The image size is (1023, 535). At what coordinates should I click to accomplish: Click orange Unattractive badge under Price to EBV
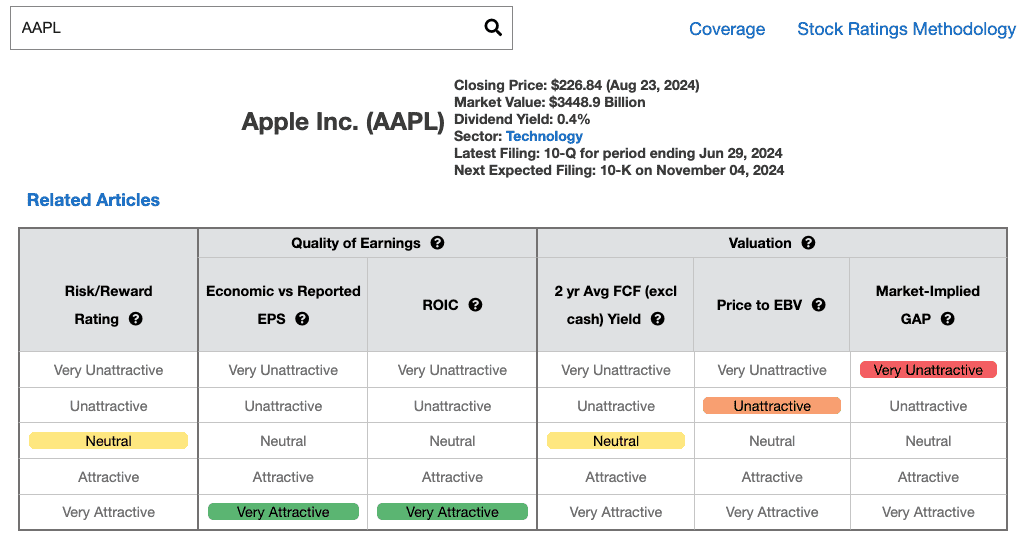[x=772, y=406]
